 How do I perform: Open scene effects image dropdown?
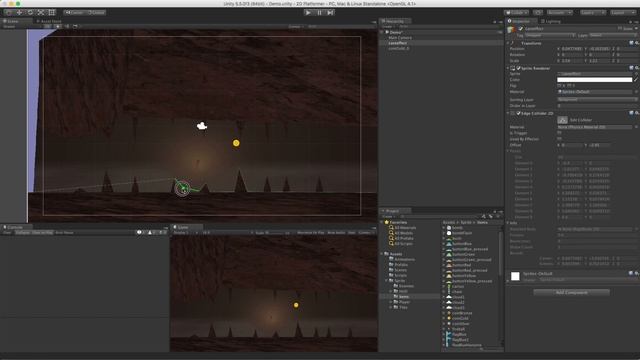[x=76, y=27]
